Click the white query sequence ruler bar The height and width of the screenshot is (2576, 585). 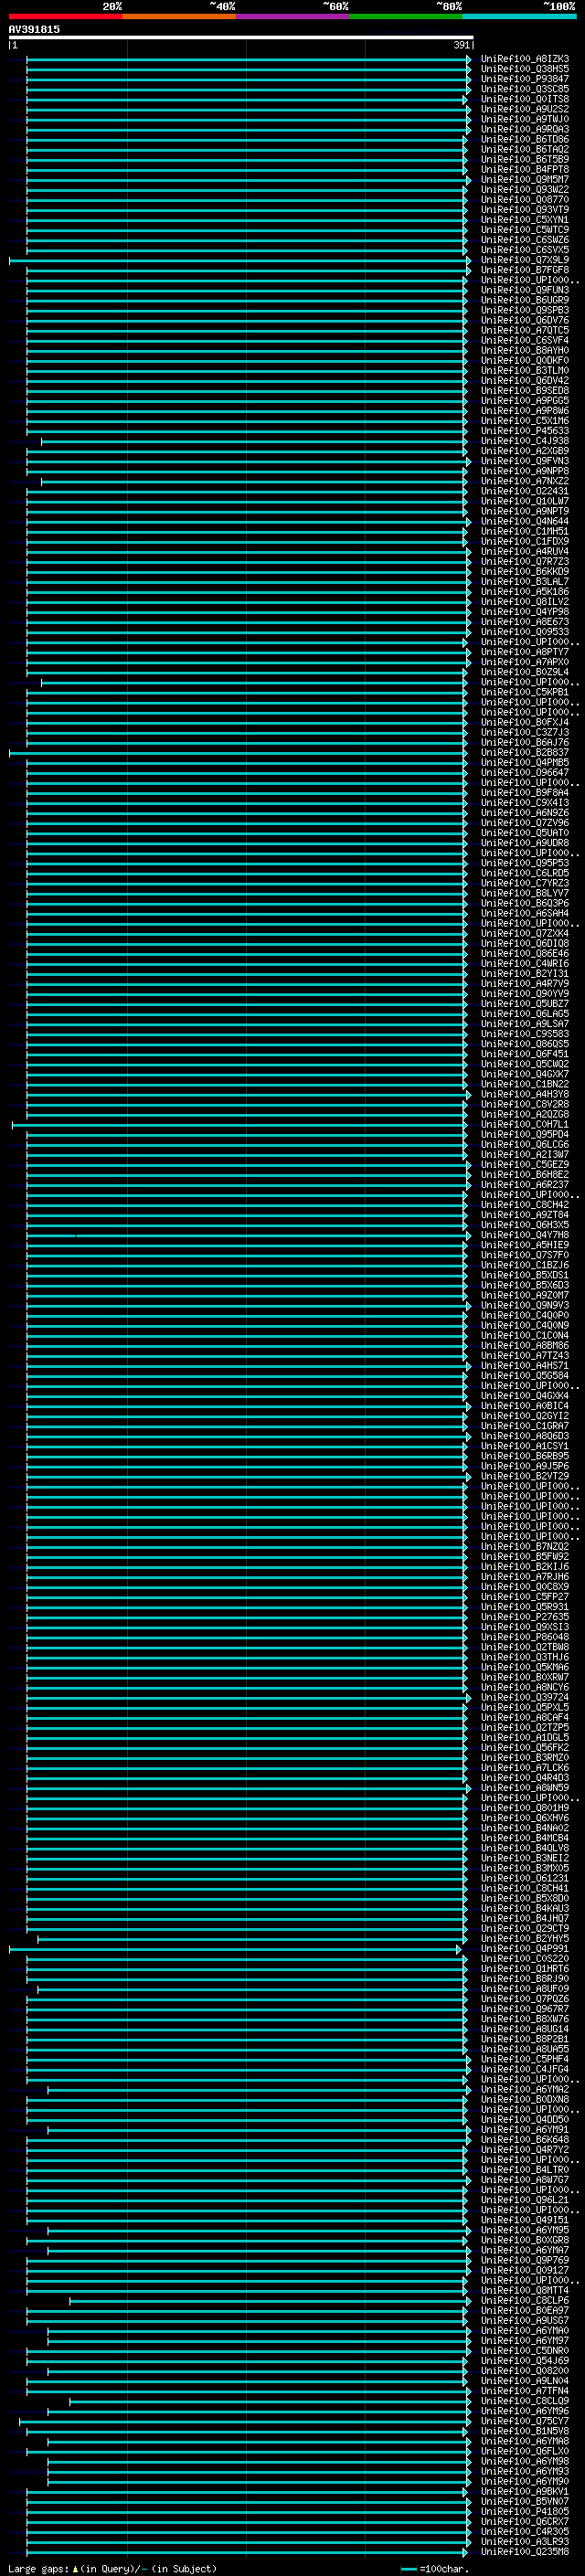pos(241,38)
